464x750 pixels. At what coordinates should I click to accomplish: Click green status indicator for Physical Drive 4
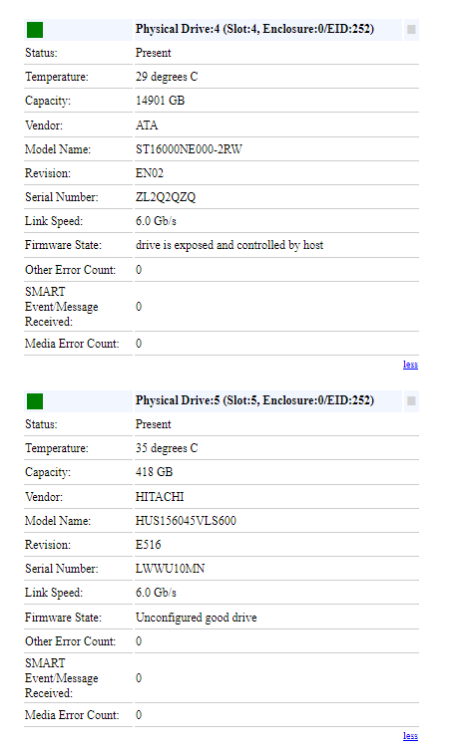[34, 30]
